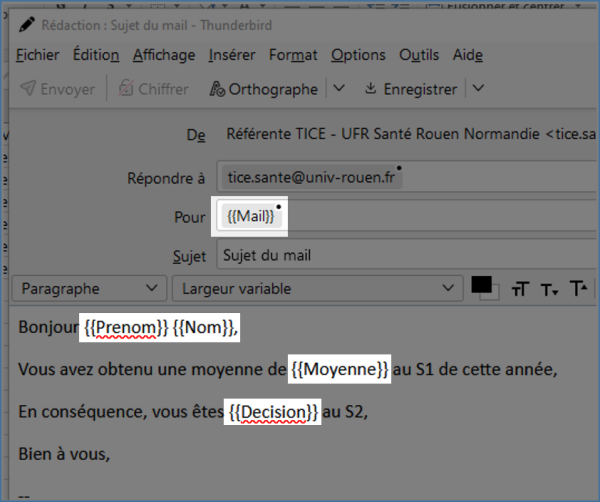
Task: Click the Enregistrer save button
Action: pos(411,89)
